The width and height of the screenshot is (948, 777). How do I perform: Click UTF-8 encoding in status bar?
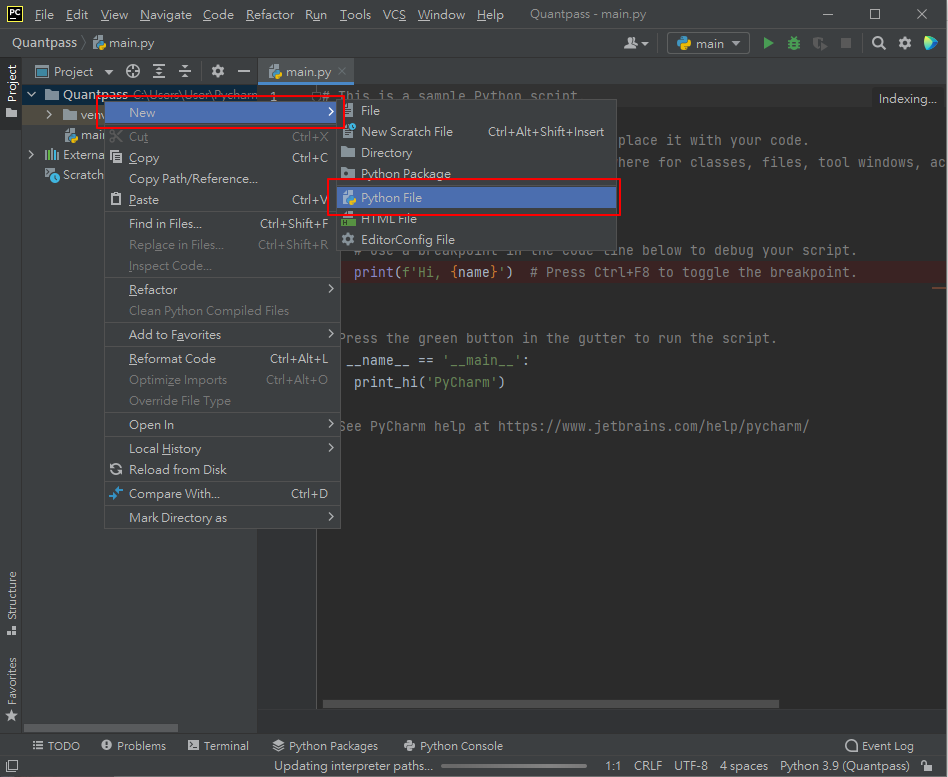(x=690, y=766)
